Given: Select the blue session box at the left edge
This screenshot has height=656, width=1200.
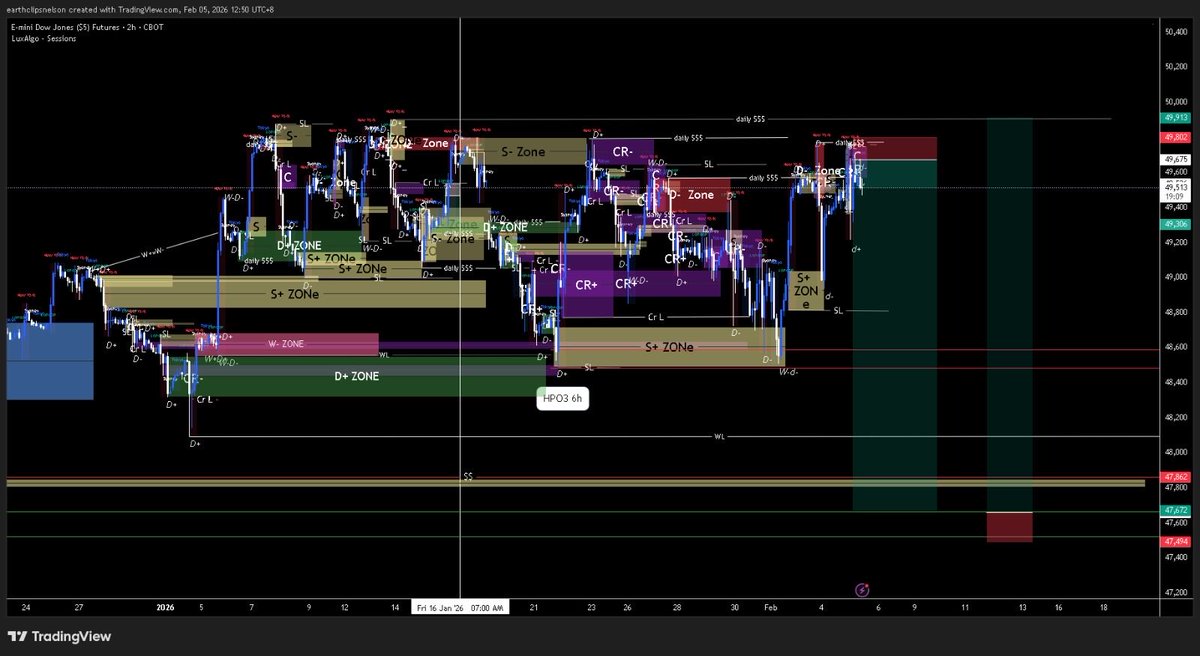Looking at the screenshot, I should pyautogui.click(x=50, y=360).
